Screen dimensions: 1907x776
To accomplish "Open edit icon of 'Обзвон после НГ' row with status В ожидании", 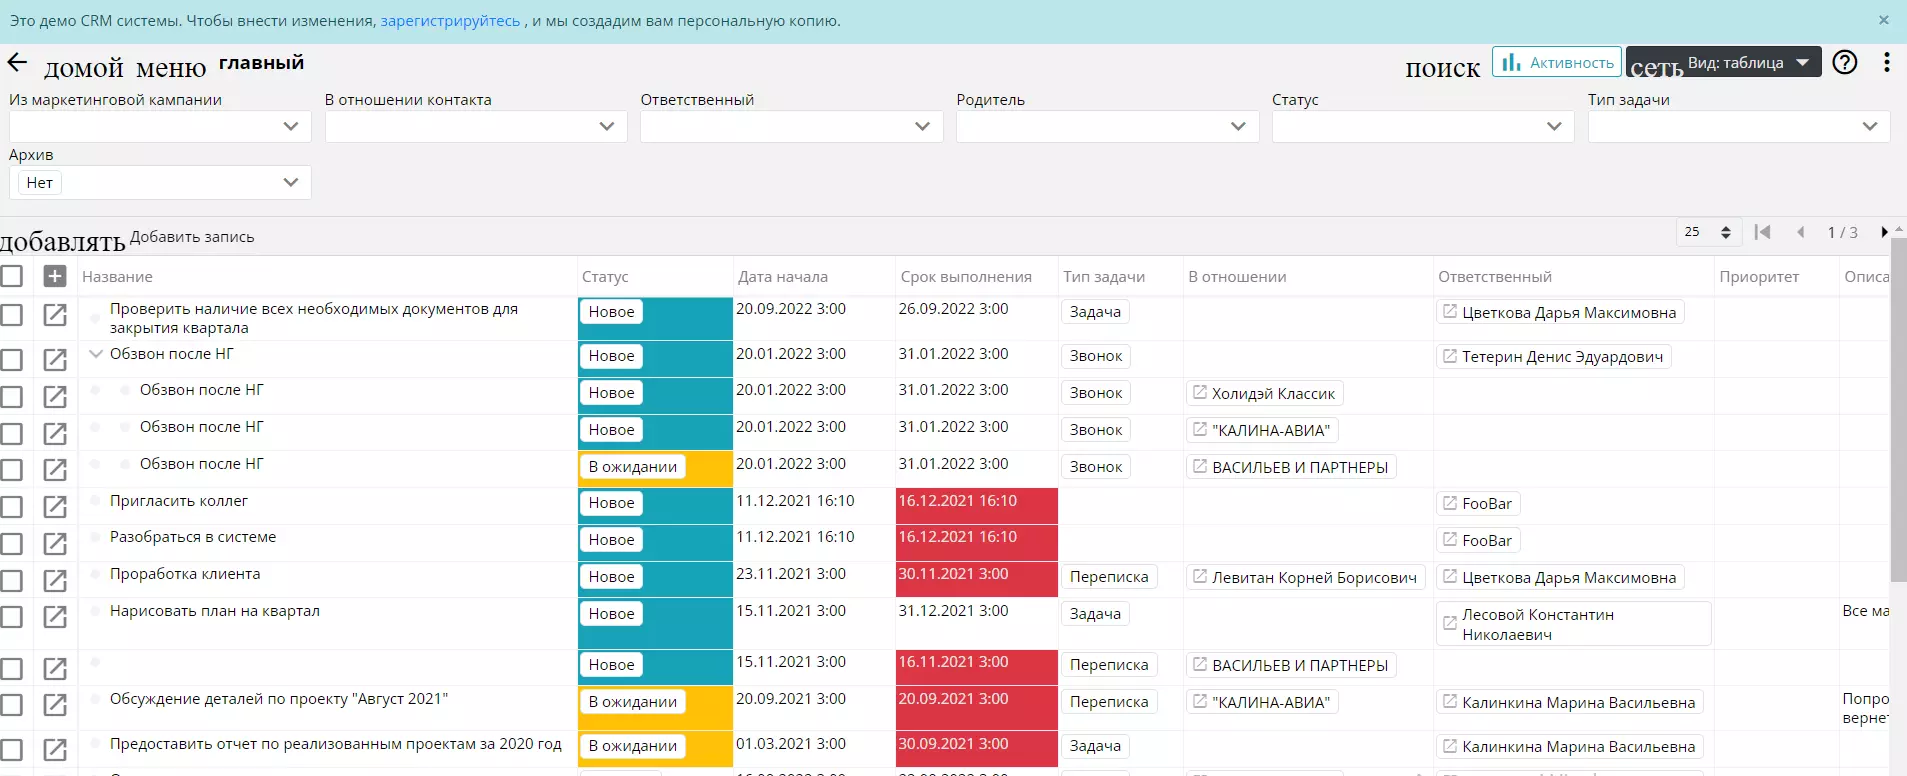I will pyautogui.click(x=55, y=470).
